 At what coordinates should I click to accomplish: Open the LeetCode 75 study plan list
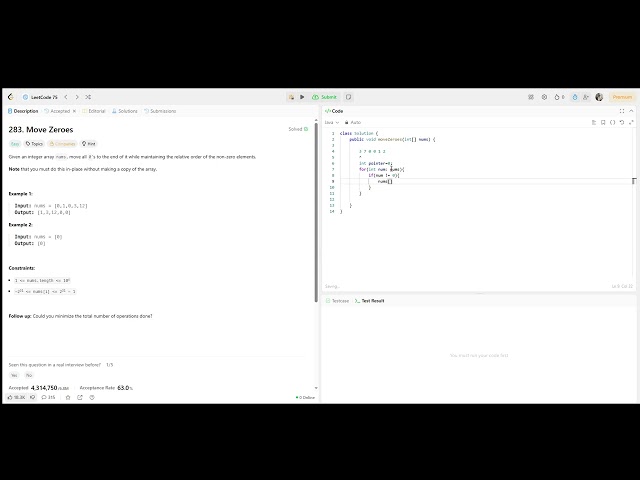[40, 97]
